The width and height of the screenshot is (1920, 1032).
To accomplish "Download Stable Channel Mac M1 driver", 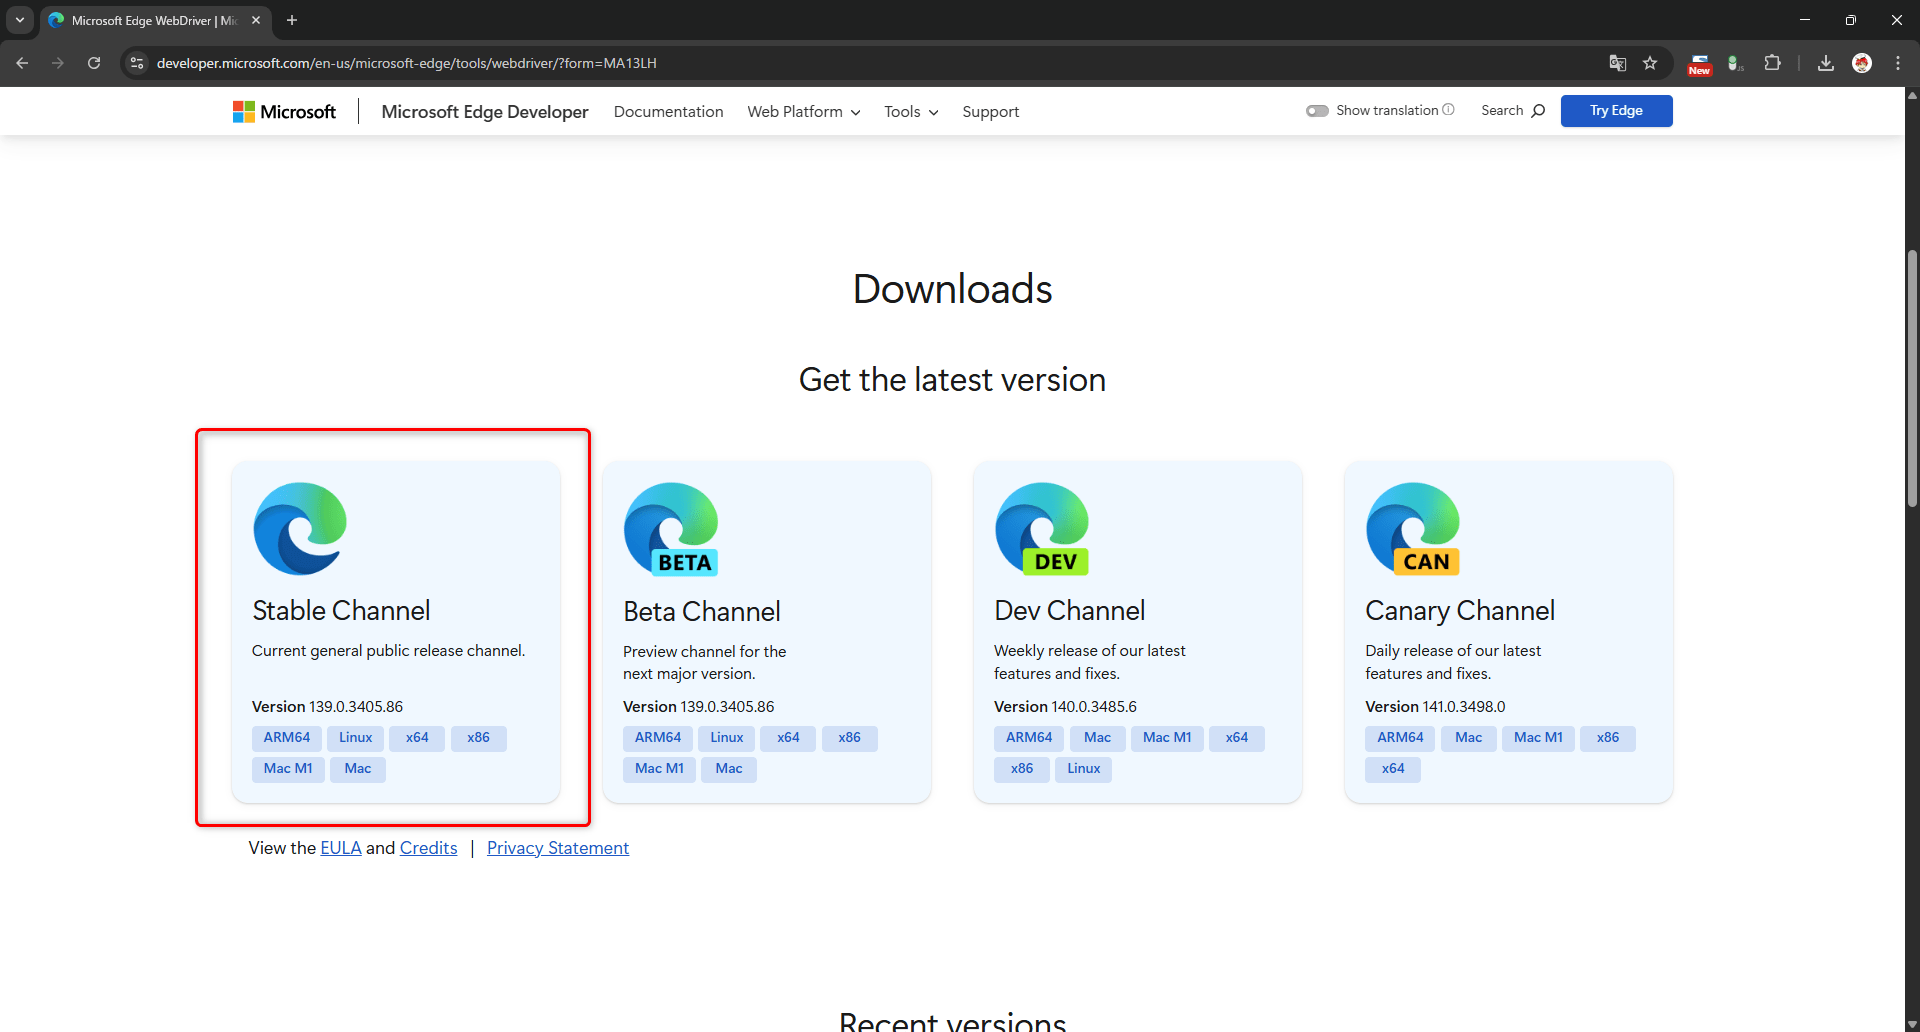I will 288,769.
